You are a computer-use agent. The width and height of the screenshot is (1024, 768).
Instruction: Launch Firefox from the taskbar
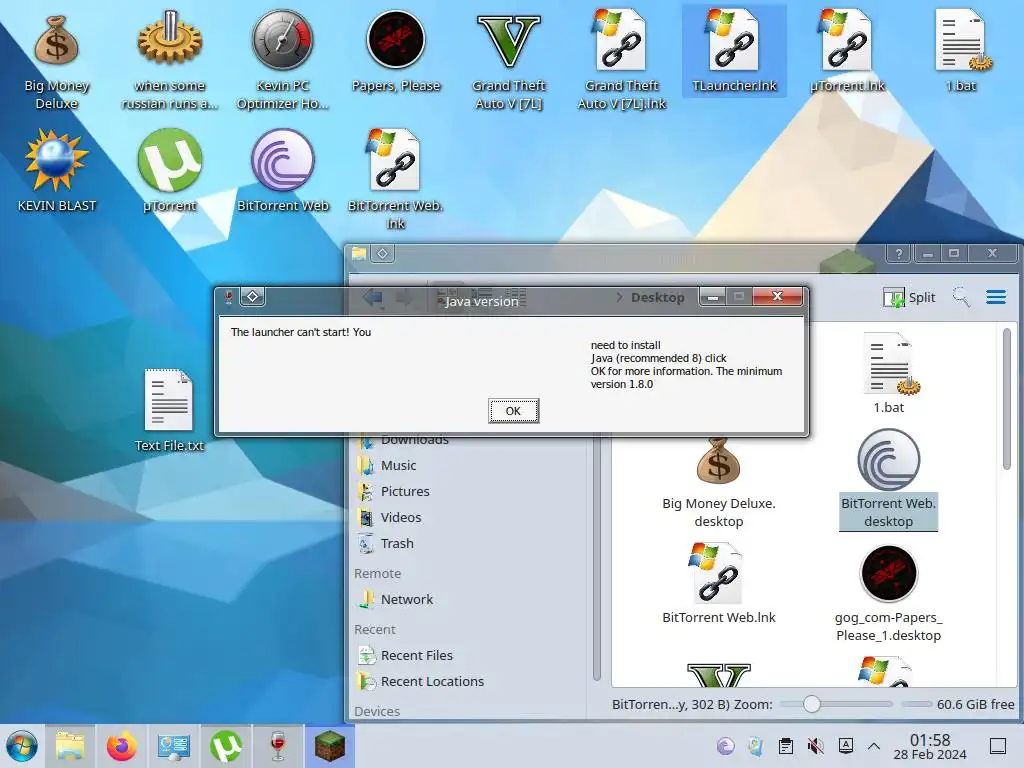pos(121,746)
